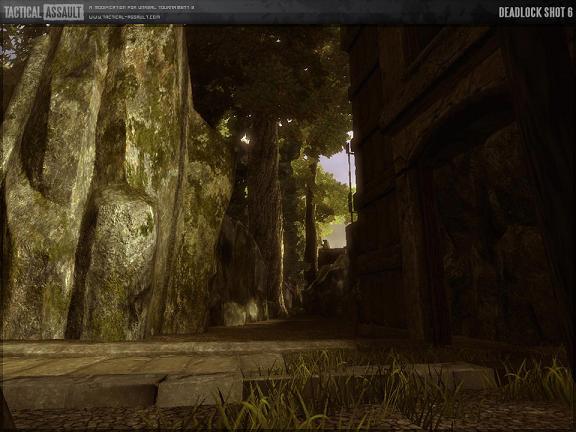Click the Tactical Assault logo
576x432 pixels.
(43, 12)
